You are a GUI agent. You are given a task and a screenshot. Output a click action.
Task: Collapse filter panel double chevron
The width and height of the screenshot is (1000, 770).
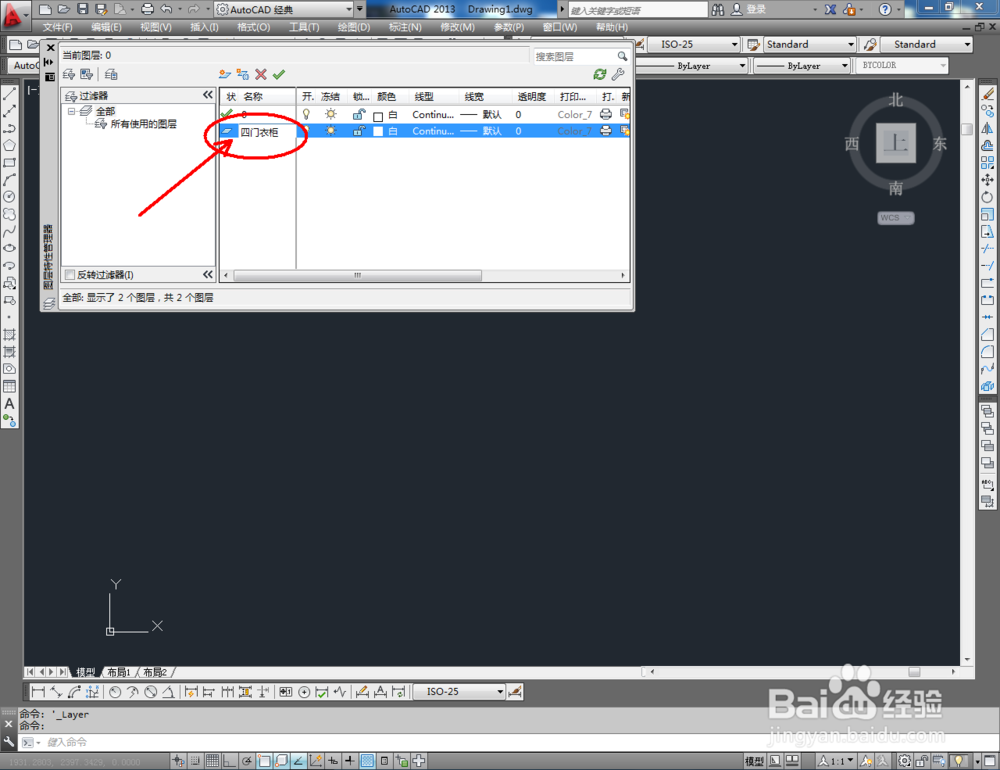(x=208, y=95)
